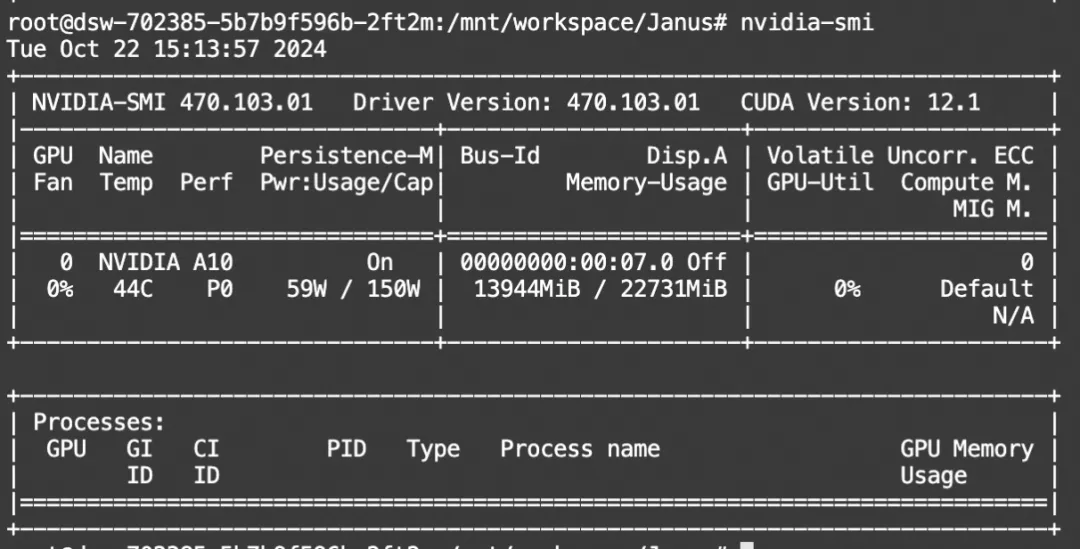Image resolution: width=1080 pixels, height=549 pixels.
Task: Click the Default compute mode value
Action: click(986, 289)
